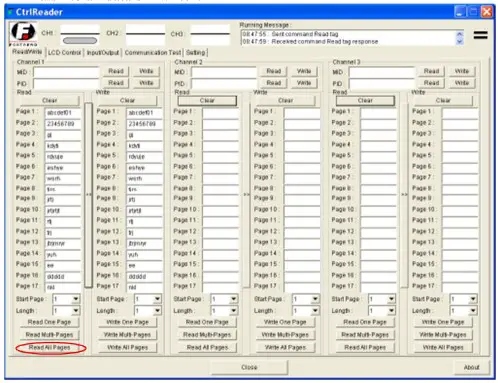498x383 pixels.
Task: Write the Channel 2 PID value
Action: click(x=304, y=83)
